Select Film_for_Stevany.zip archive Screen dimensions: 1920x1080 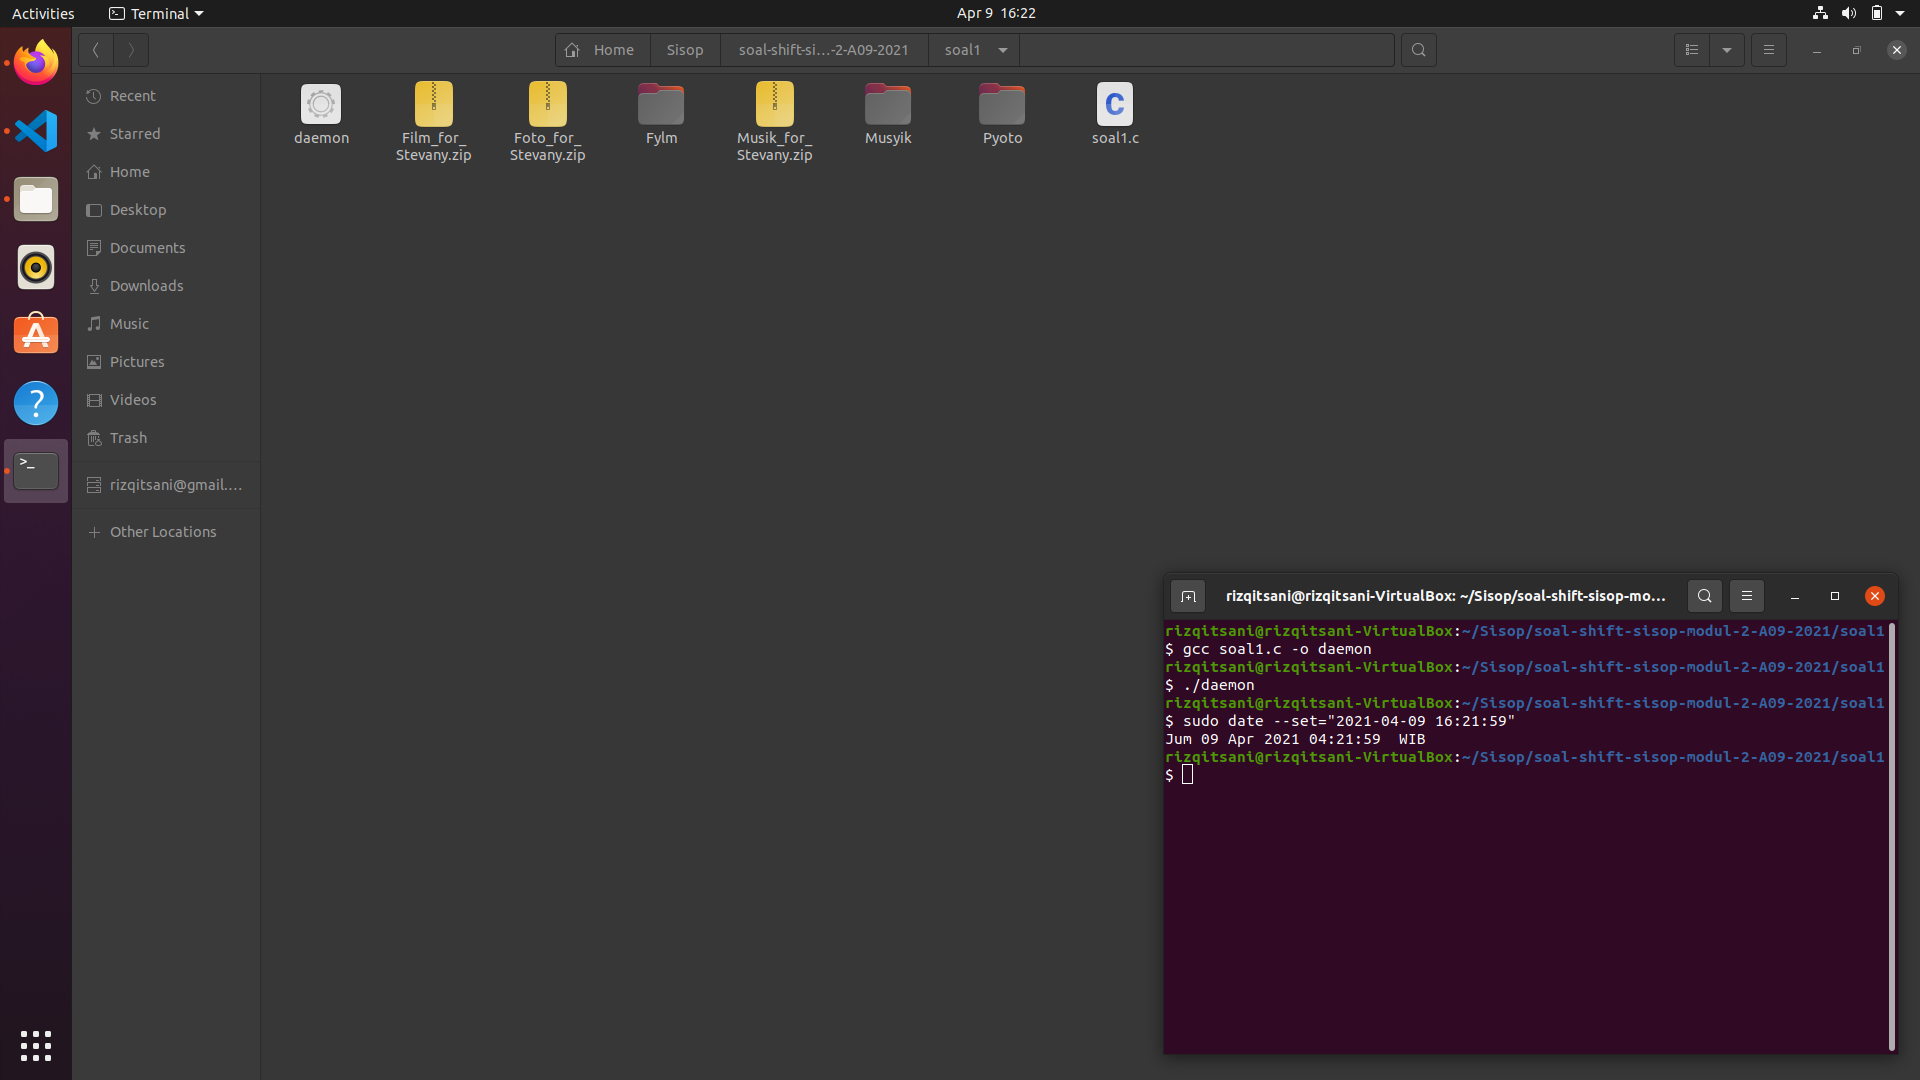pos(433,122)
